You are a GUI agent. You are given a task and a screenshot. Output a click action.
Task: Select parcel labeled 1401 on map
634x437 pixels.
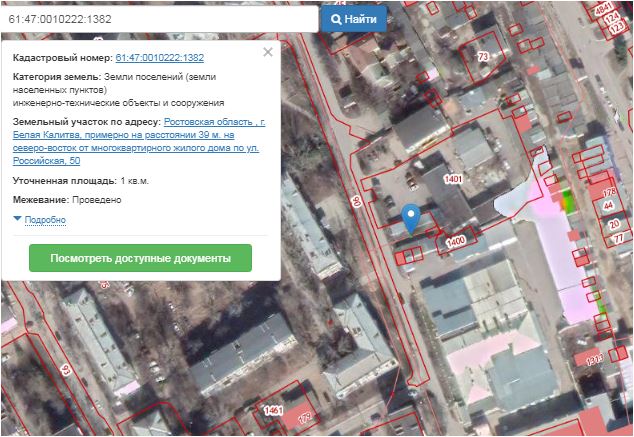click(x=452, y=179)
